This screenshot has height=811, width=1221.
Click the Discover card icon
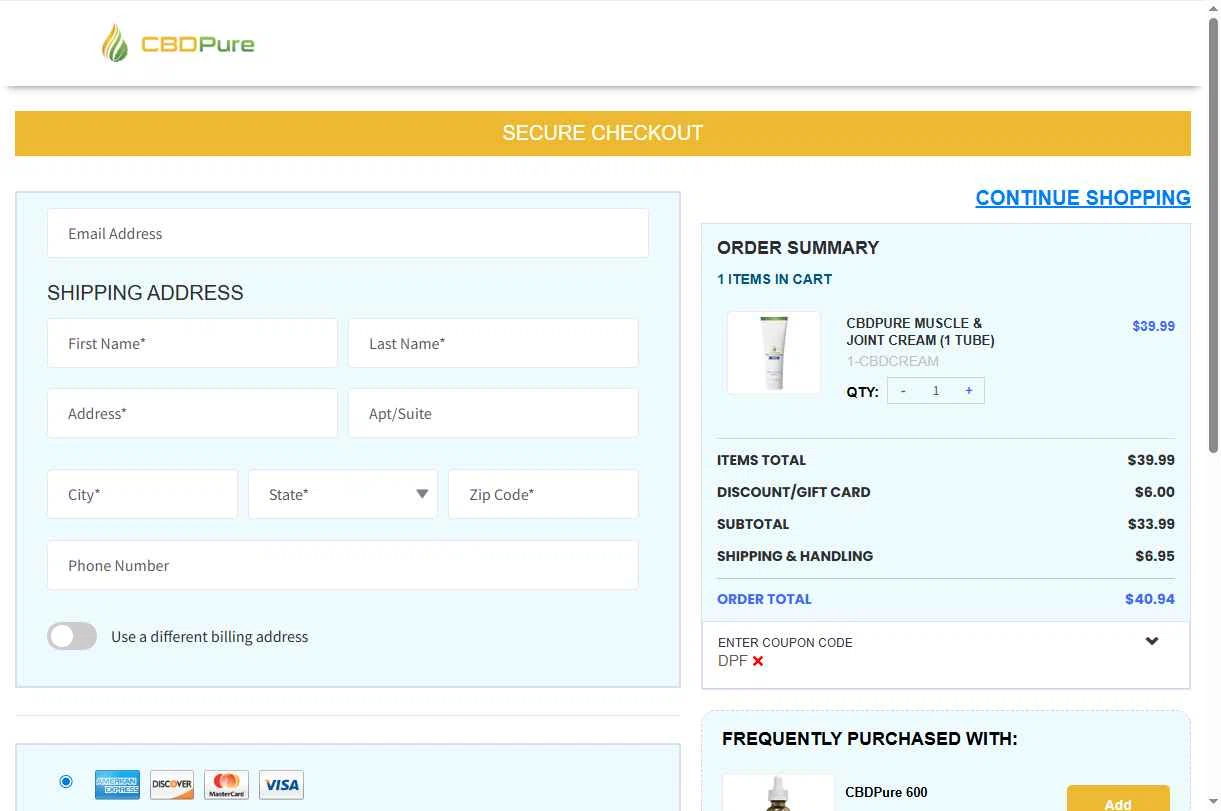click(x=172, y=785)
